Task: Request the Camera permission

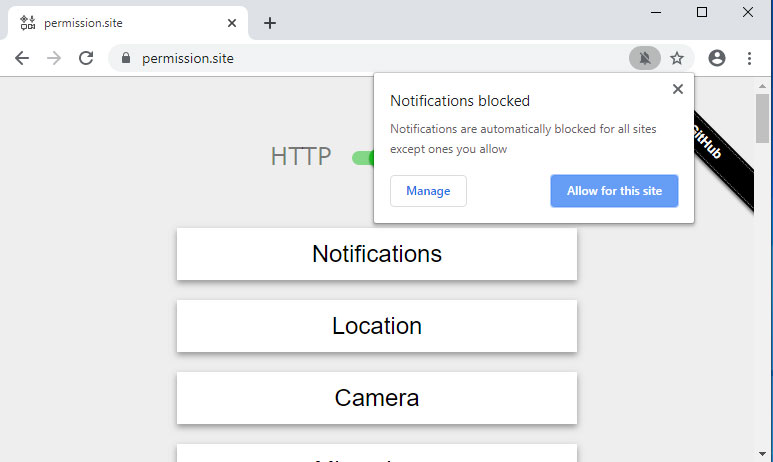Action: 377,398
